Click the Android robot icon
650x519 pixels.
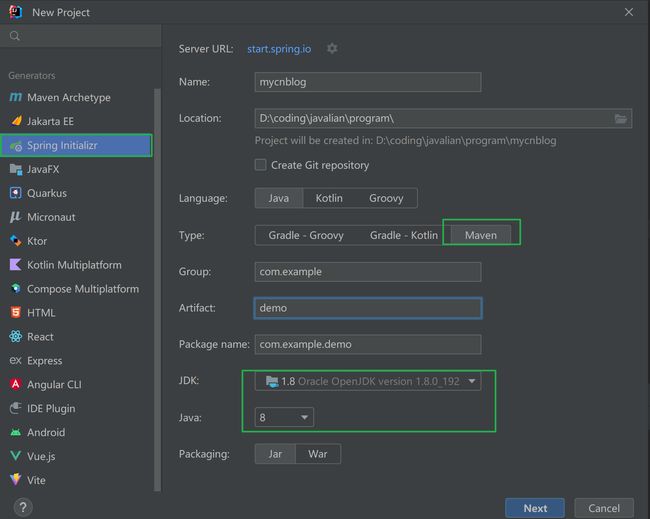pos(15,432)
